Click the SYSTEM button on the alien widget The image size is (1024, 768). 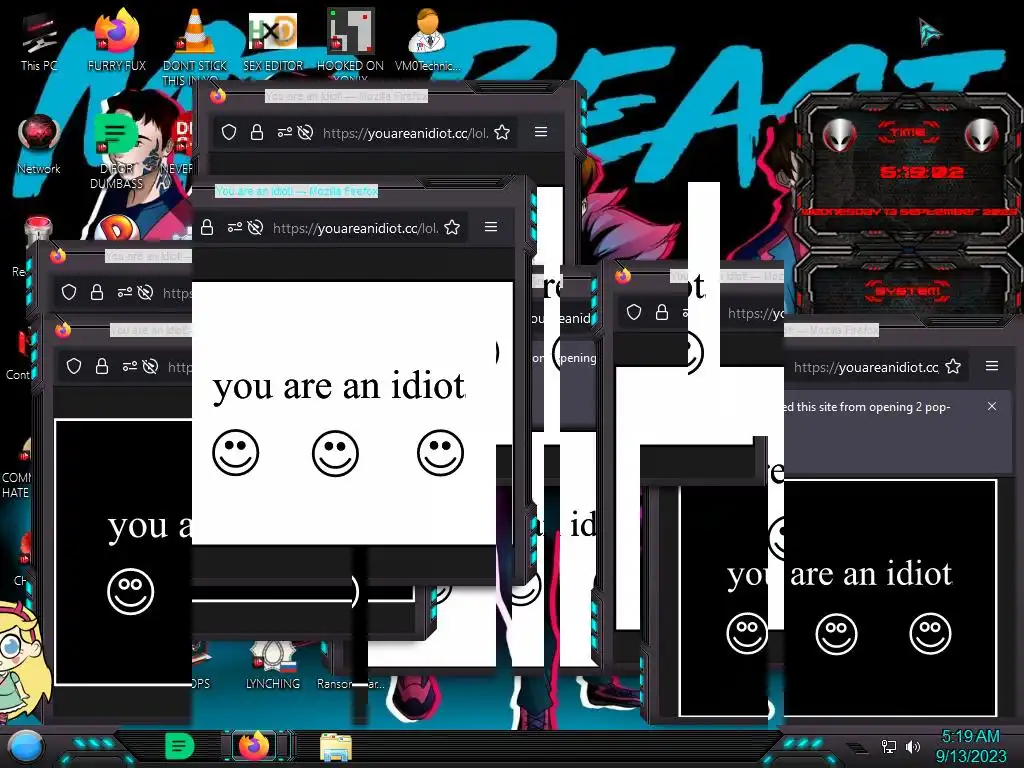pos(908,291)
